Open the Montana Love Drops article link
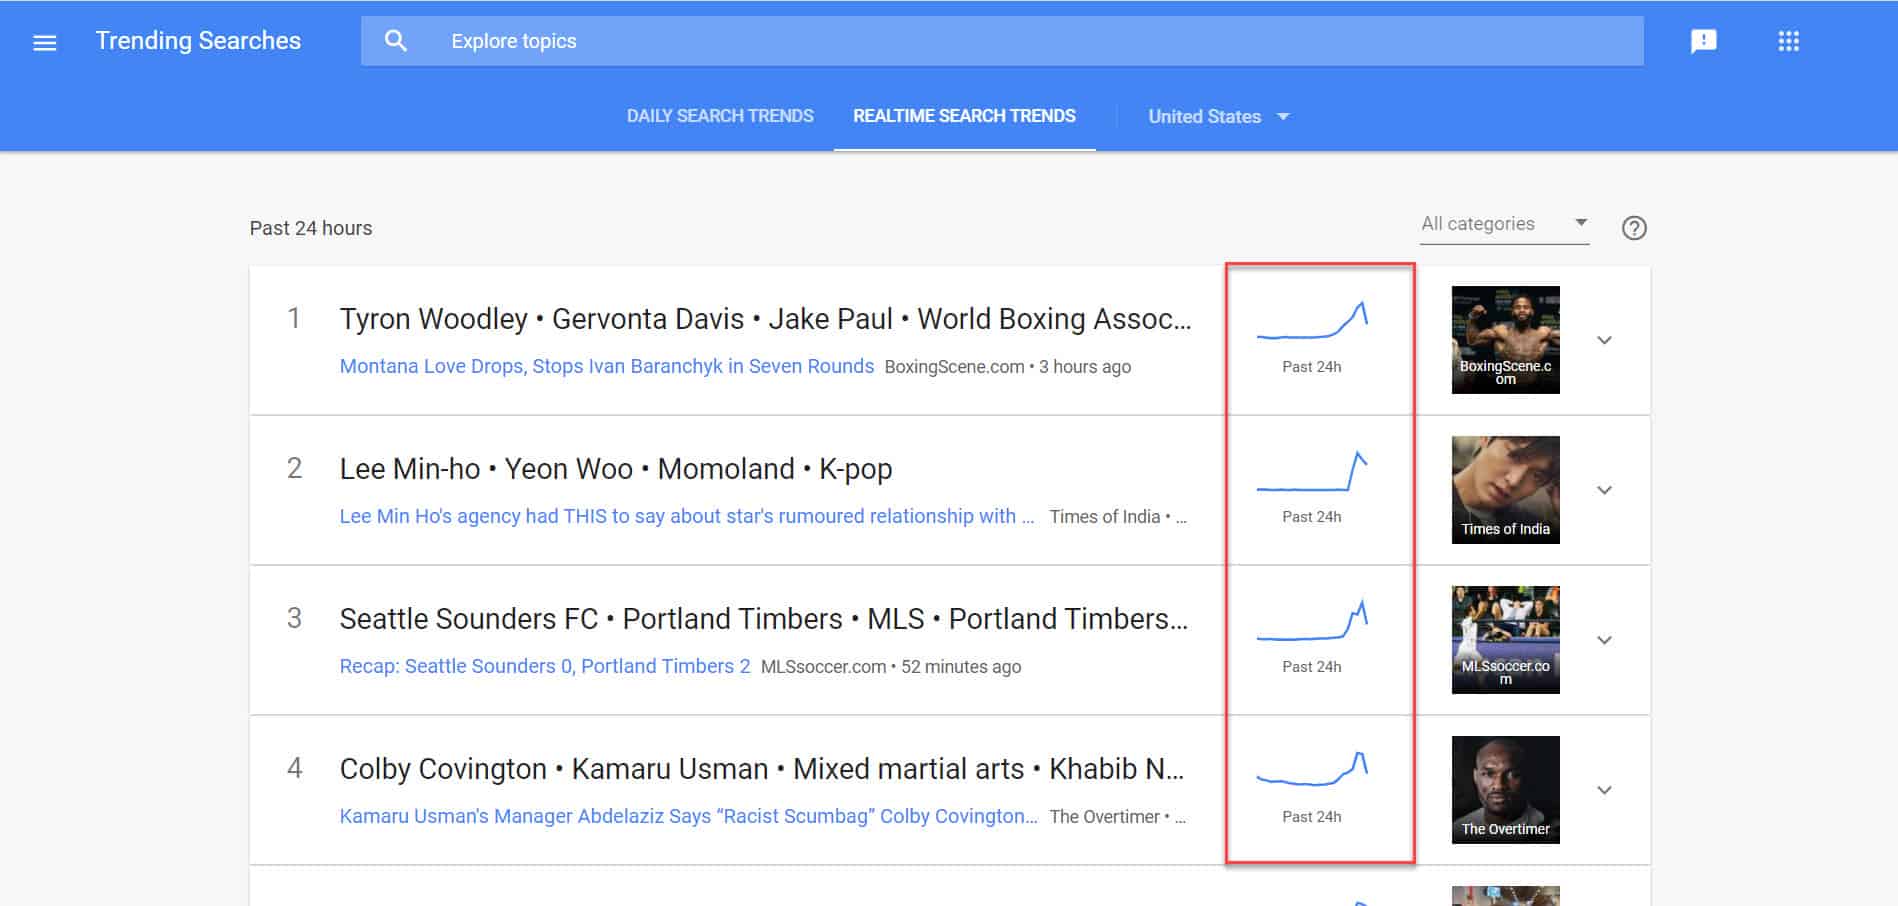Image resolution: width=1898 pixels, height=906 pixels. (x=606, y=366)
